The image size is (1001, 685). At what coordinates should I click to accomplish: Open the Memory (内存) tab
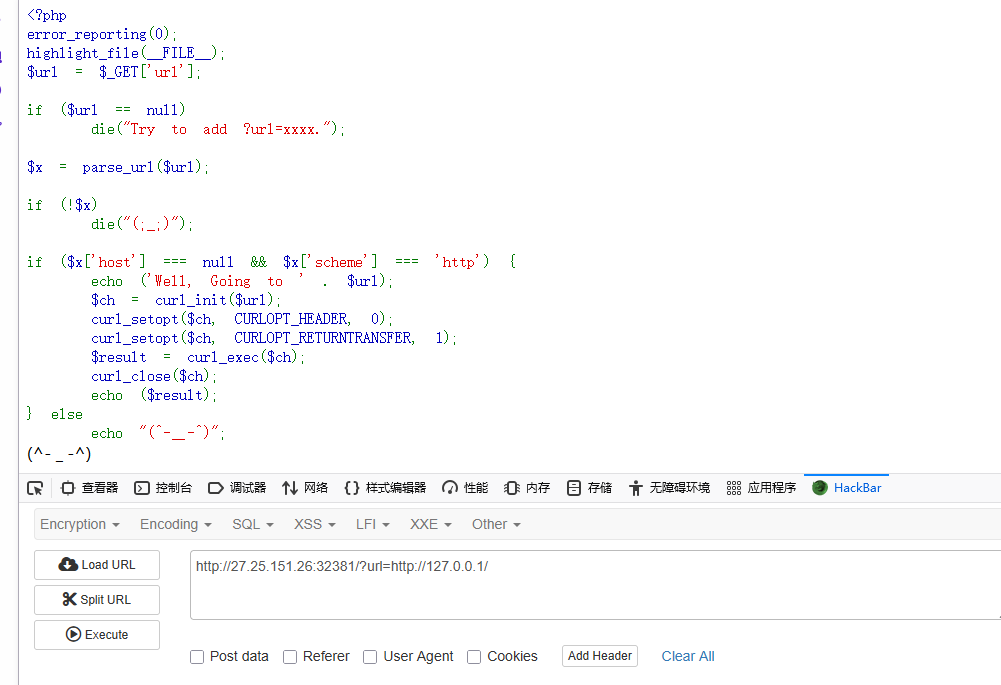(x=527, y=488)
